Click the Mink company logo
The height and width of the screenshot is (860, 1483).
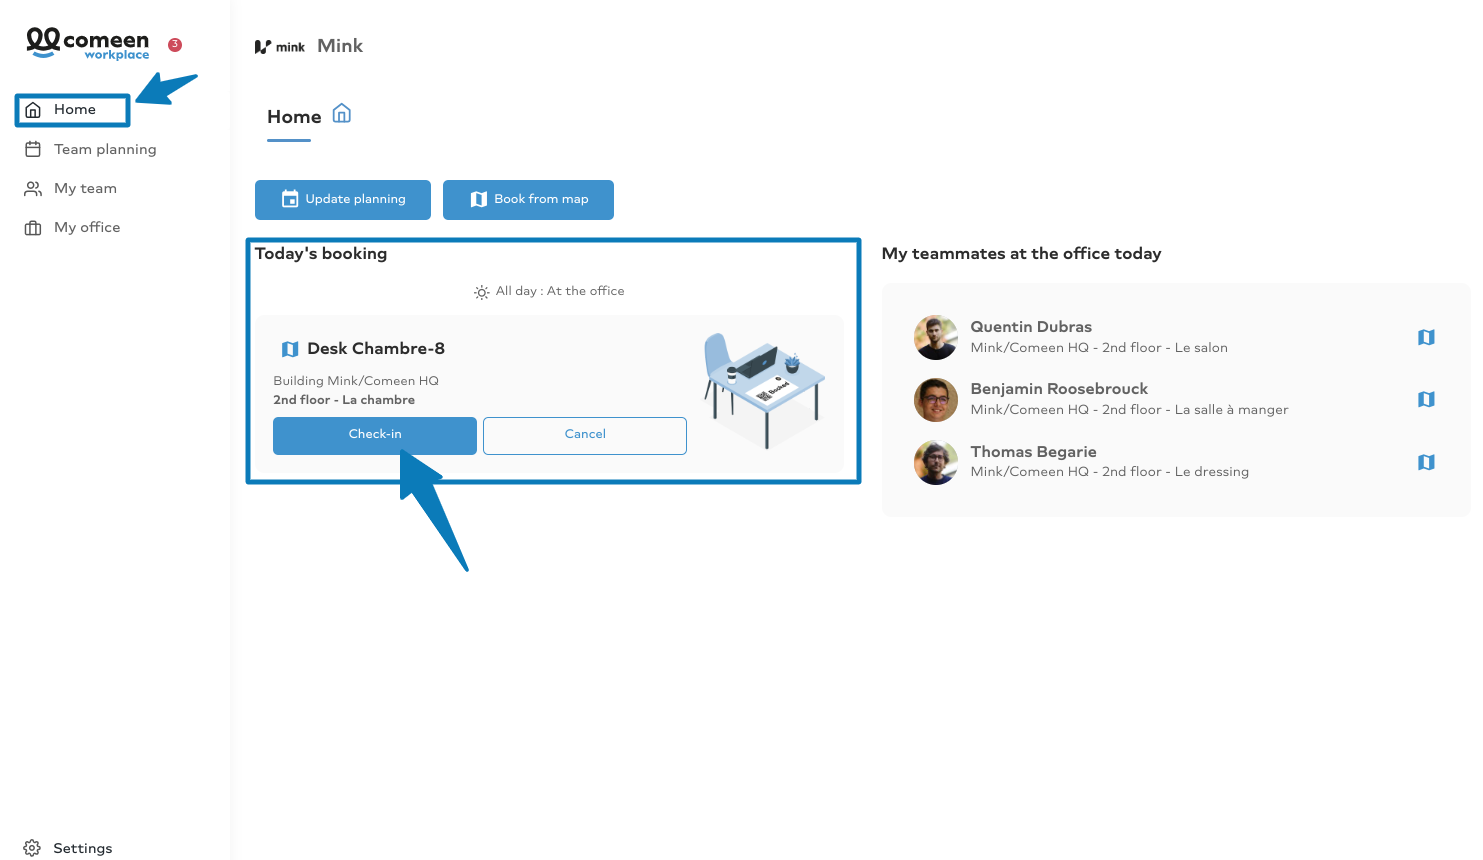(x=280, y=46)
